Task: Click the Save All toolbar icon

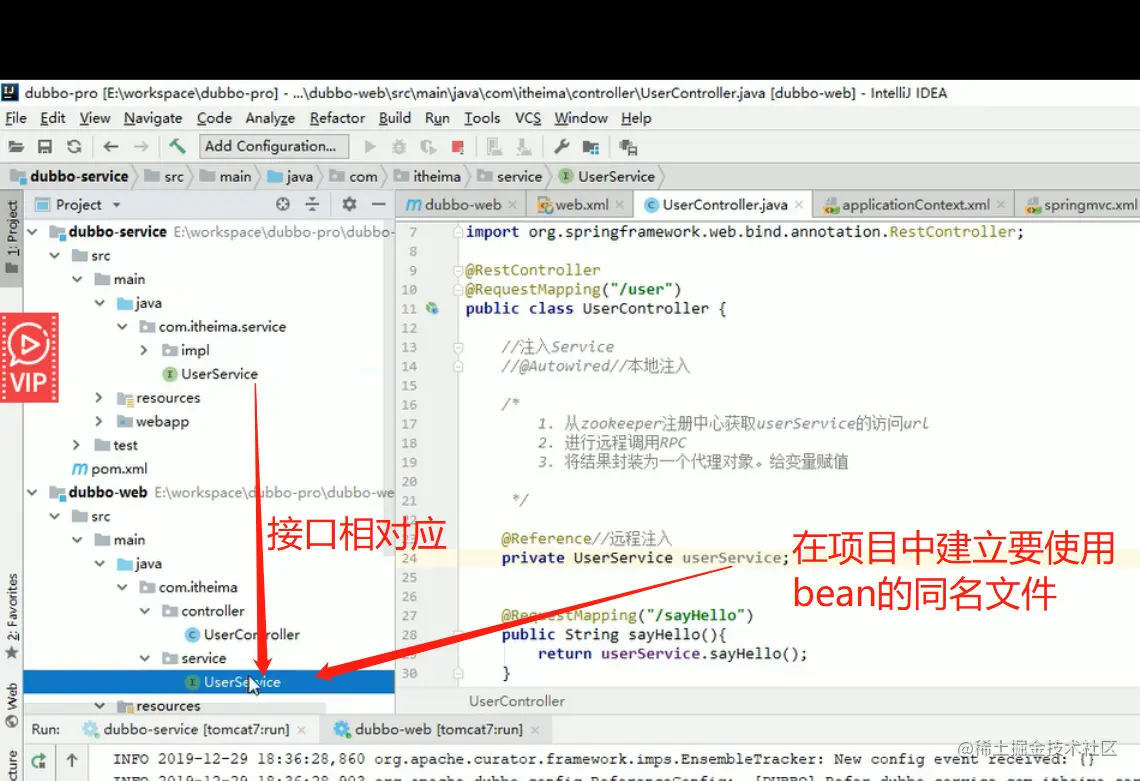Action: pos(45,147)
